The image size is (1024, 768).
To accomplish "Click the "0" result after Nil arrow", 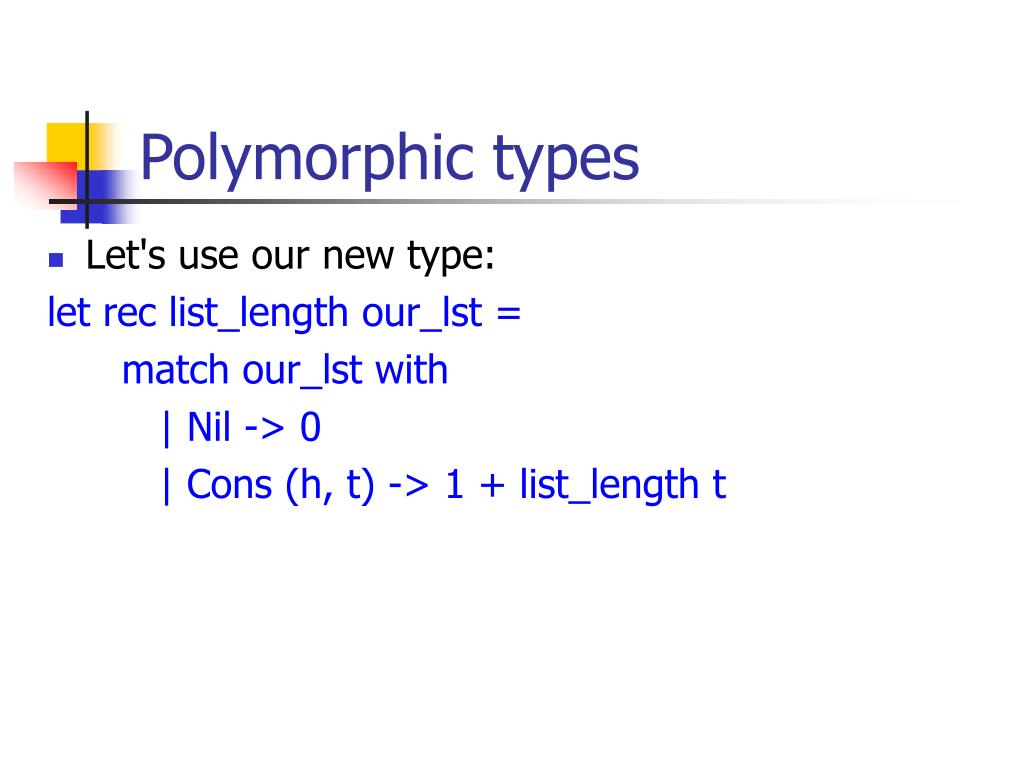I will [310, 428].
